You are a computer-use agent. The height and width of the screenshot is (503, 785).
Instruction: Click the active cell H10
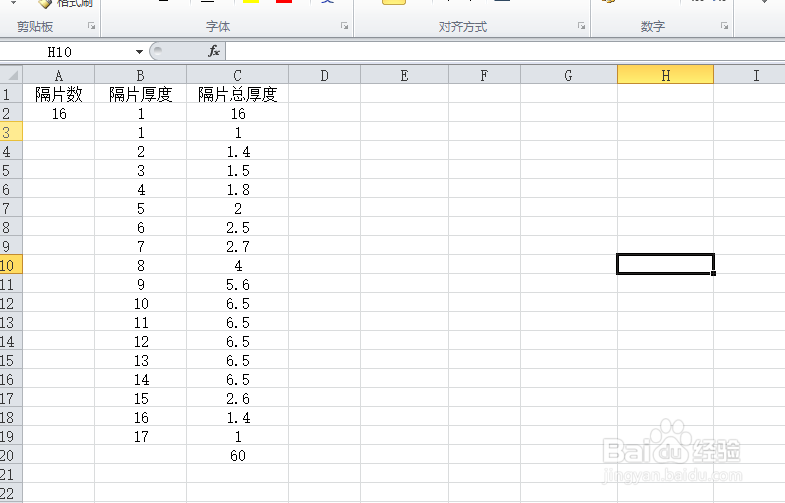coord(665,264)
